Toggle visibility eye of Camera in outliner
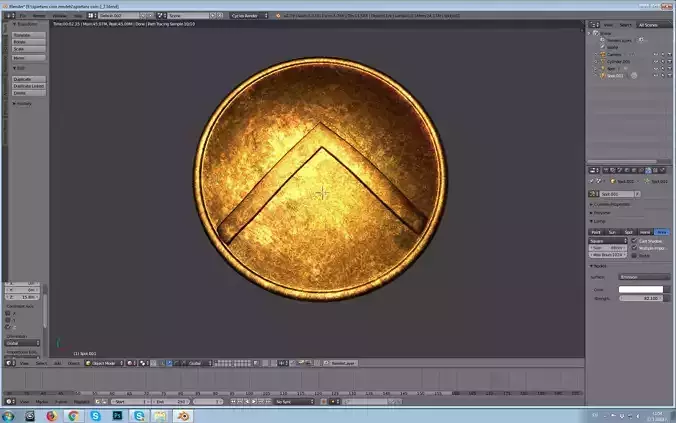This screenshot has height=423, width=676. pyautogui.click(x=656, y=54)
